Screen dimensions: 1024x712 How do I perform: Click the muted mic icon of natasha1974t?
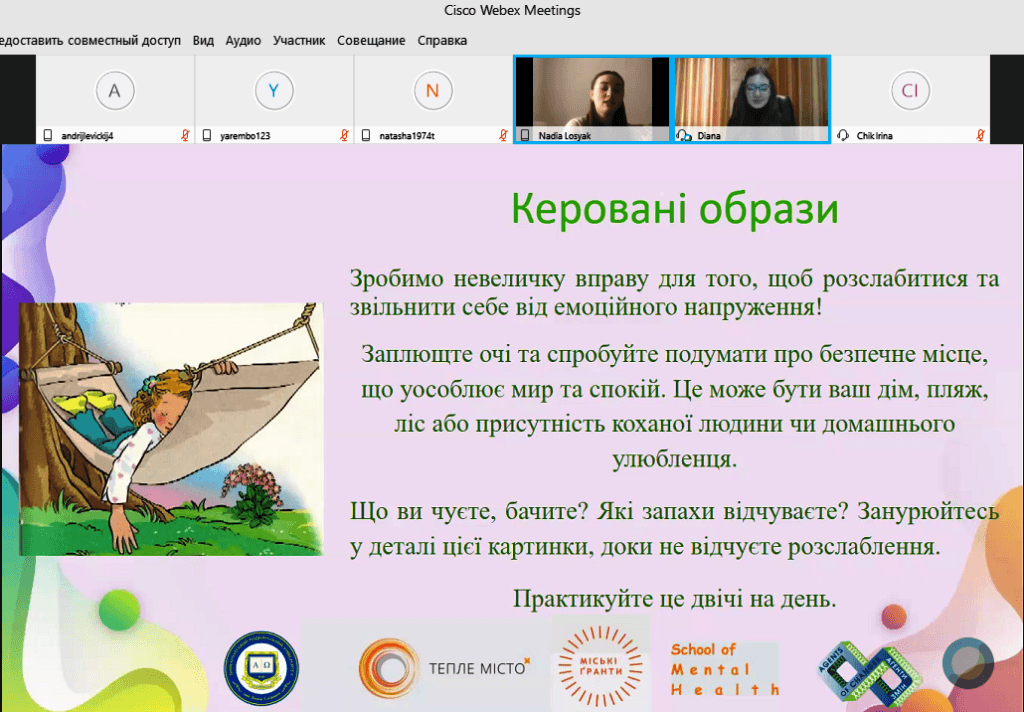(503, 135)
